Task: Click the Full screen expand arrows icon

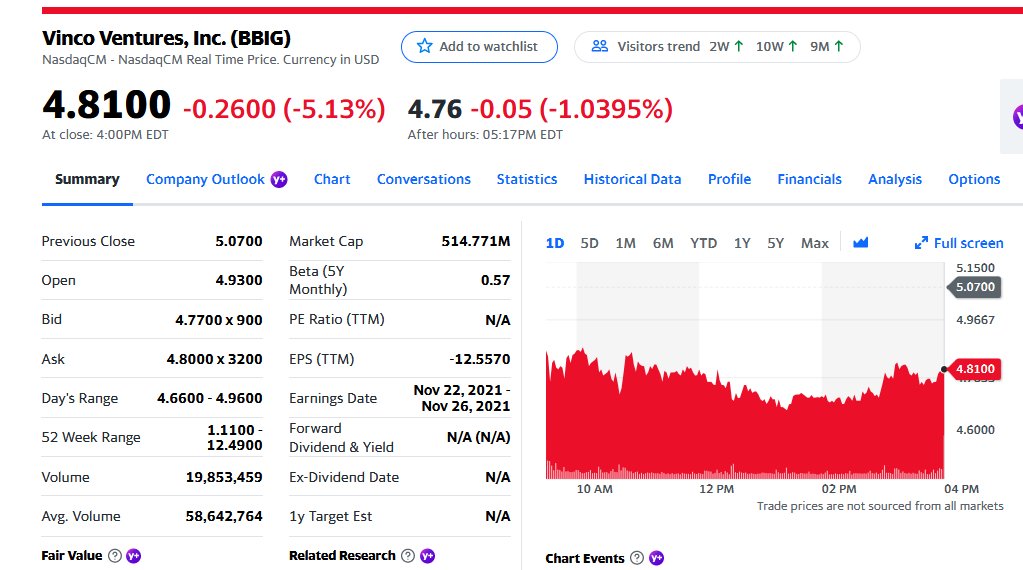Action: point(921,243)
